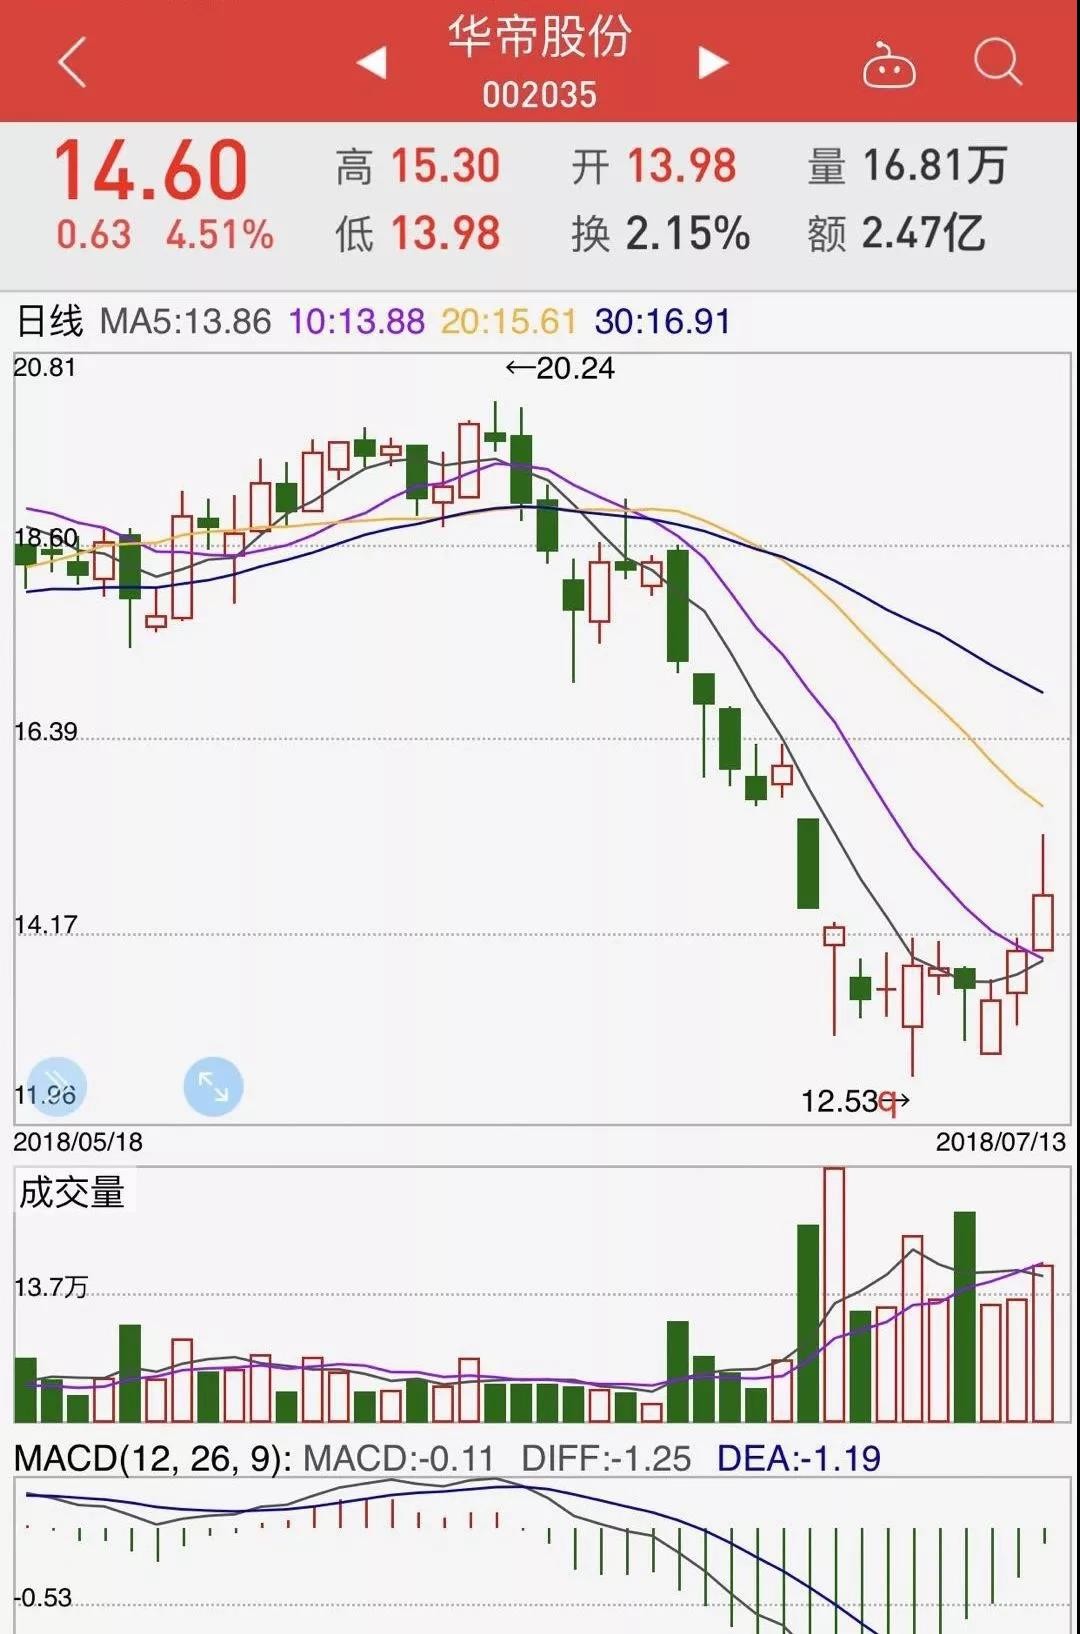
Task: Tap the back arrow in the header
Action: coord(72,62)
